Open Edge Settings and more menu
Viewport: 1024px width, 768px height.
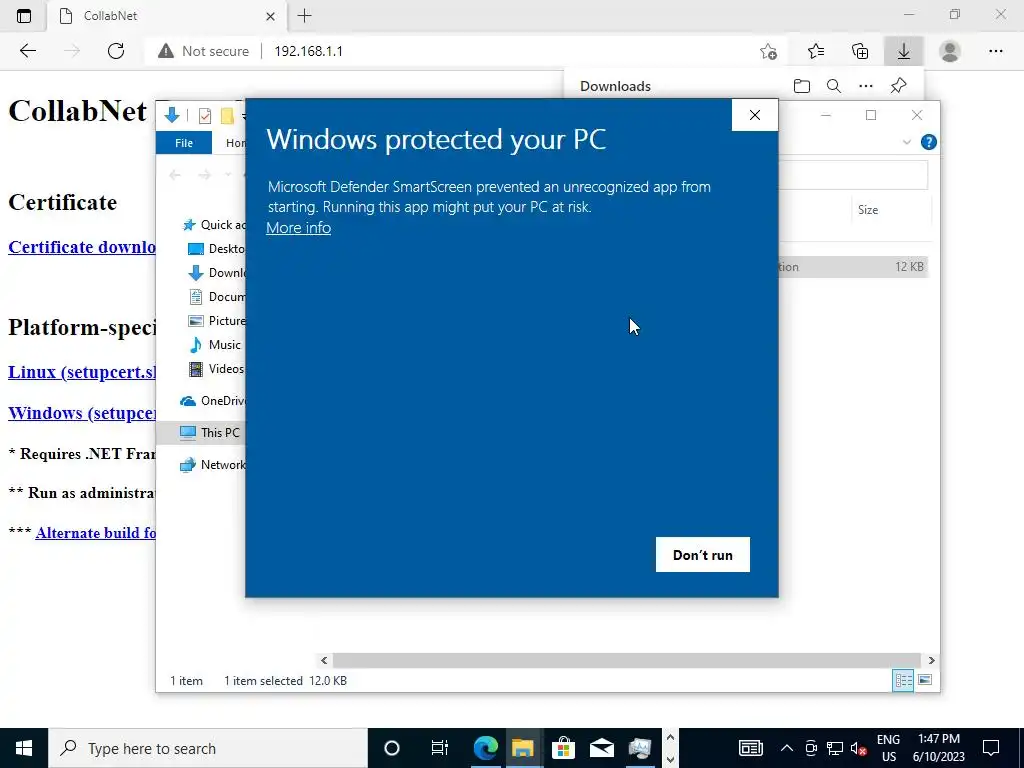tap(995, 51)
